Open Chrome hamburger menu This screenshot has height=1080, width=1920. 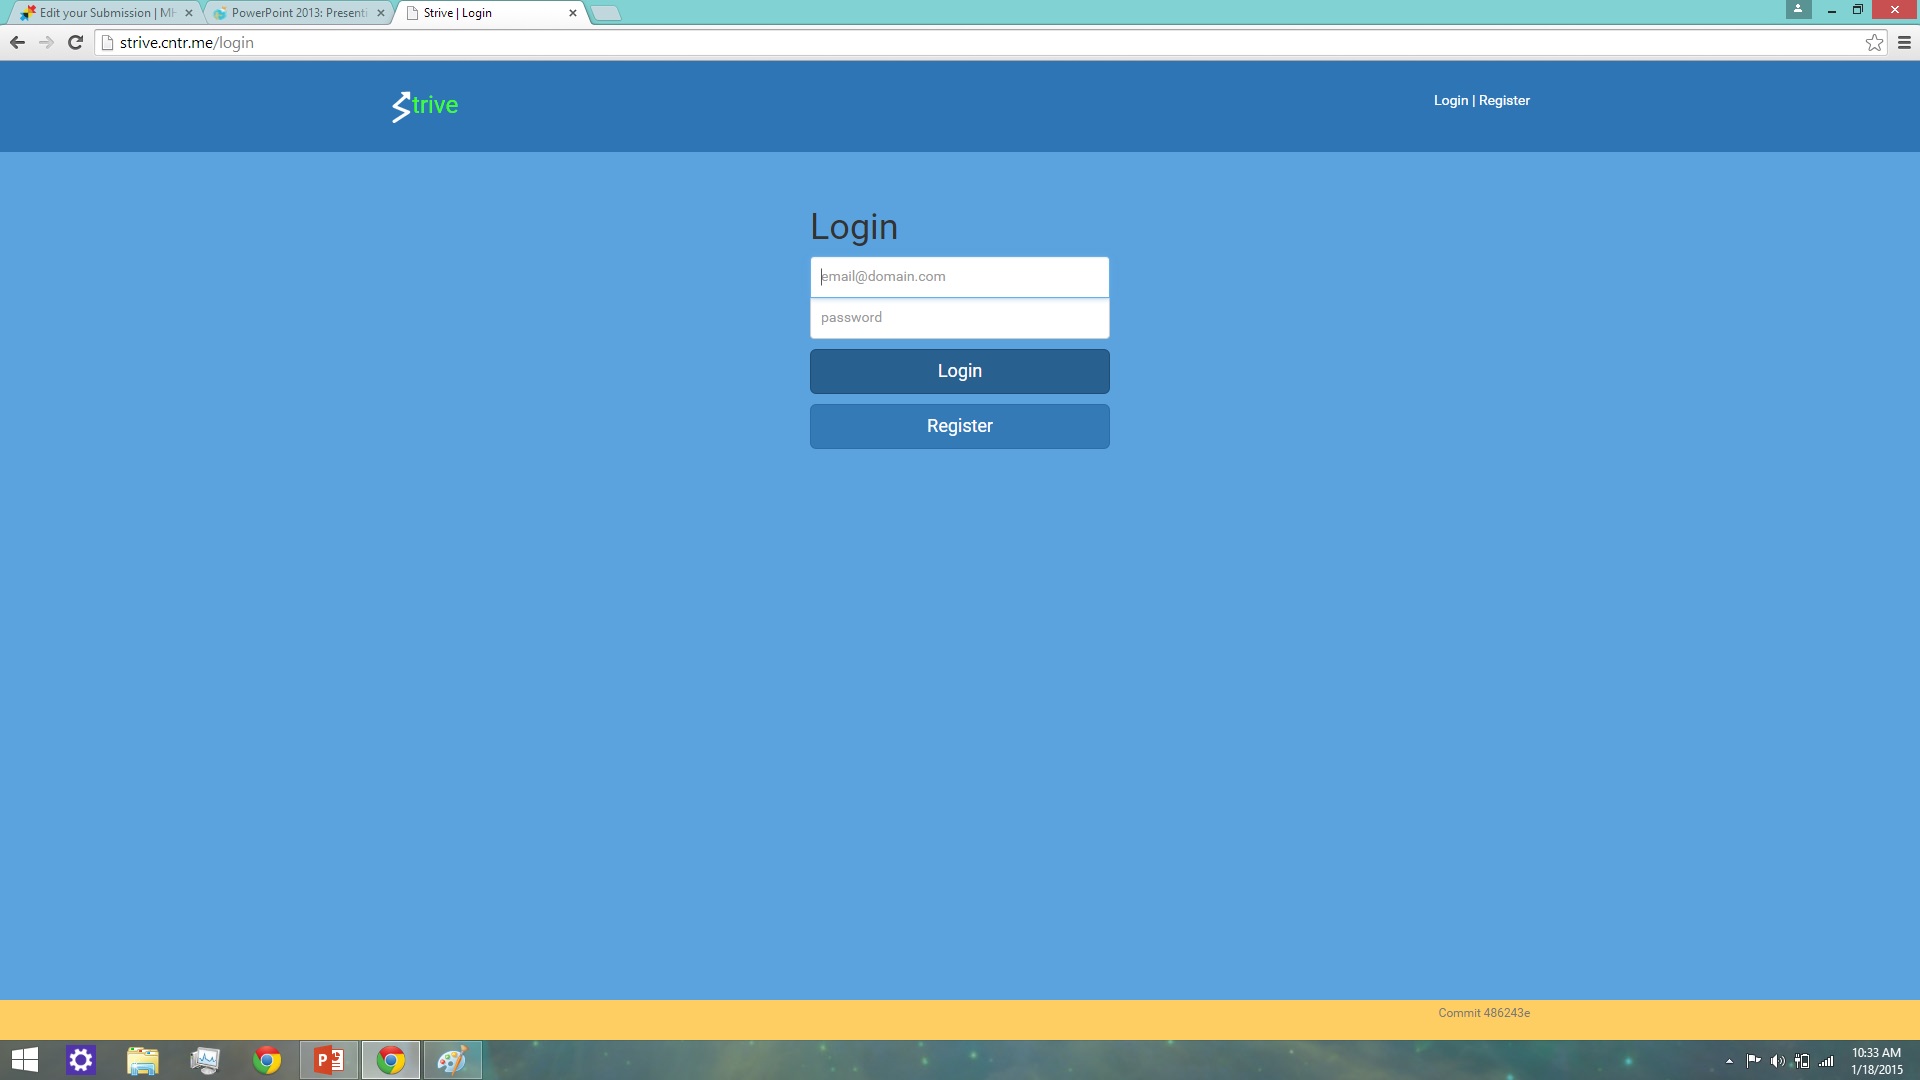1904,42
